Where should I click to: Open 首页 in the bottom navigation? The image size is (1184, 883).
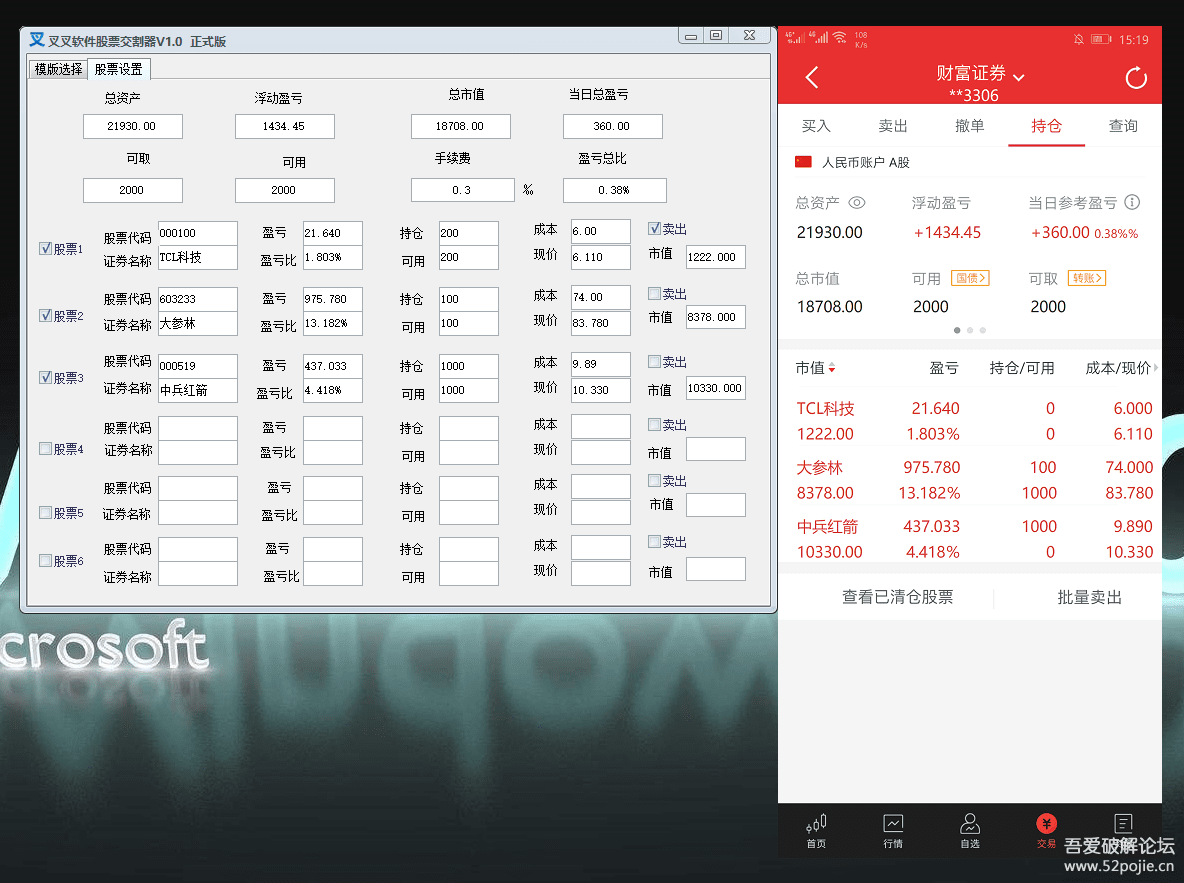pos(816,830)
